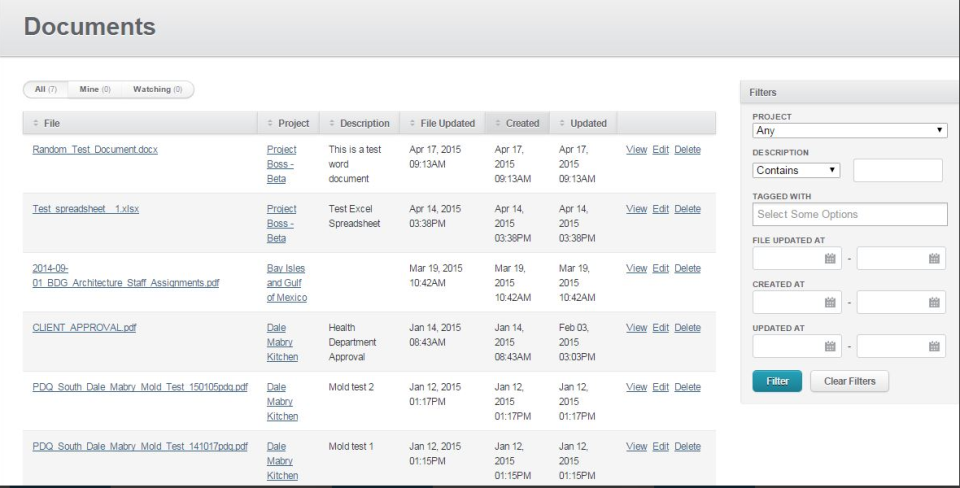Open BDG Architecture Staff Assignments pdf link
The width and height of the screenshot is (960, 488).
pos(126,276)
